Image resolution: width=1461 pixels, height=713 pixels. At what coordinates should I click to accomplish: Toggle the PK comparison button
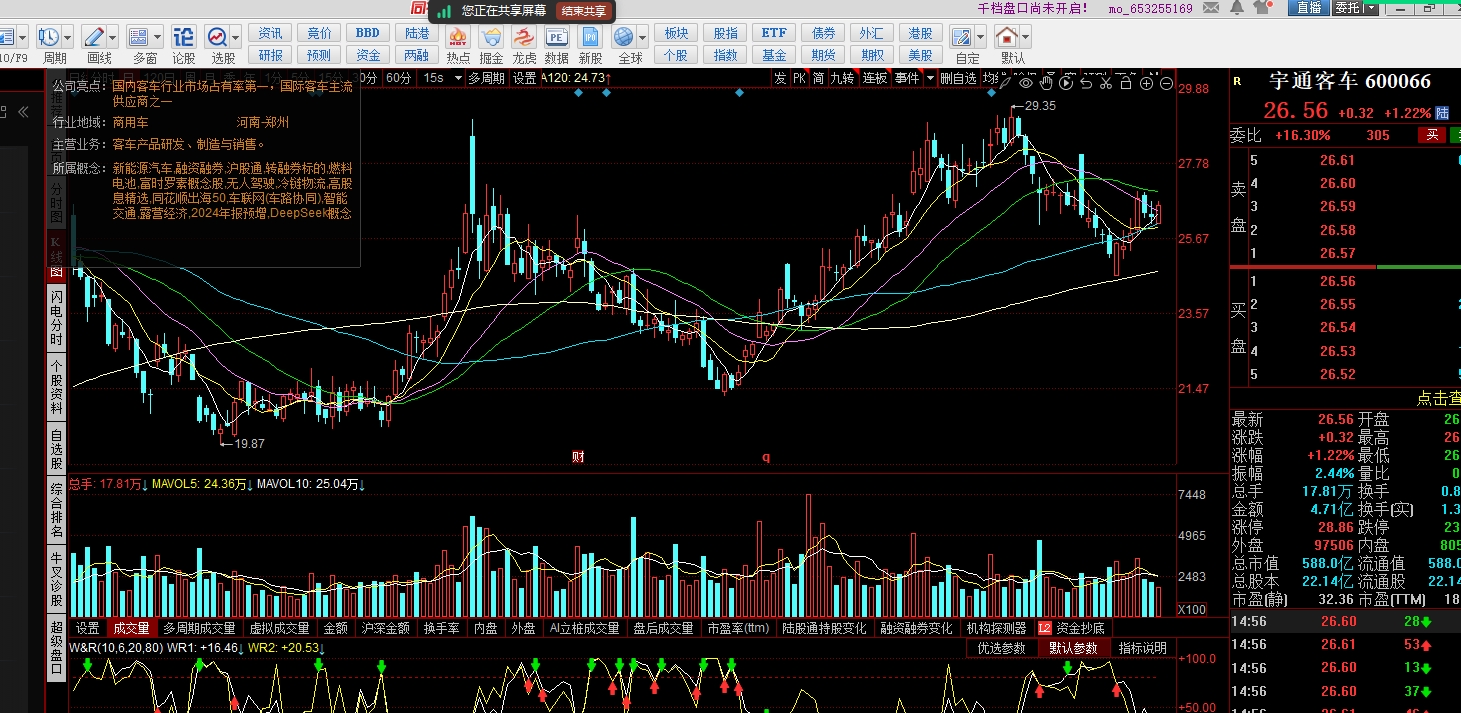[799, 78]
